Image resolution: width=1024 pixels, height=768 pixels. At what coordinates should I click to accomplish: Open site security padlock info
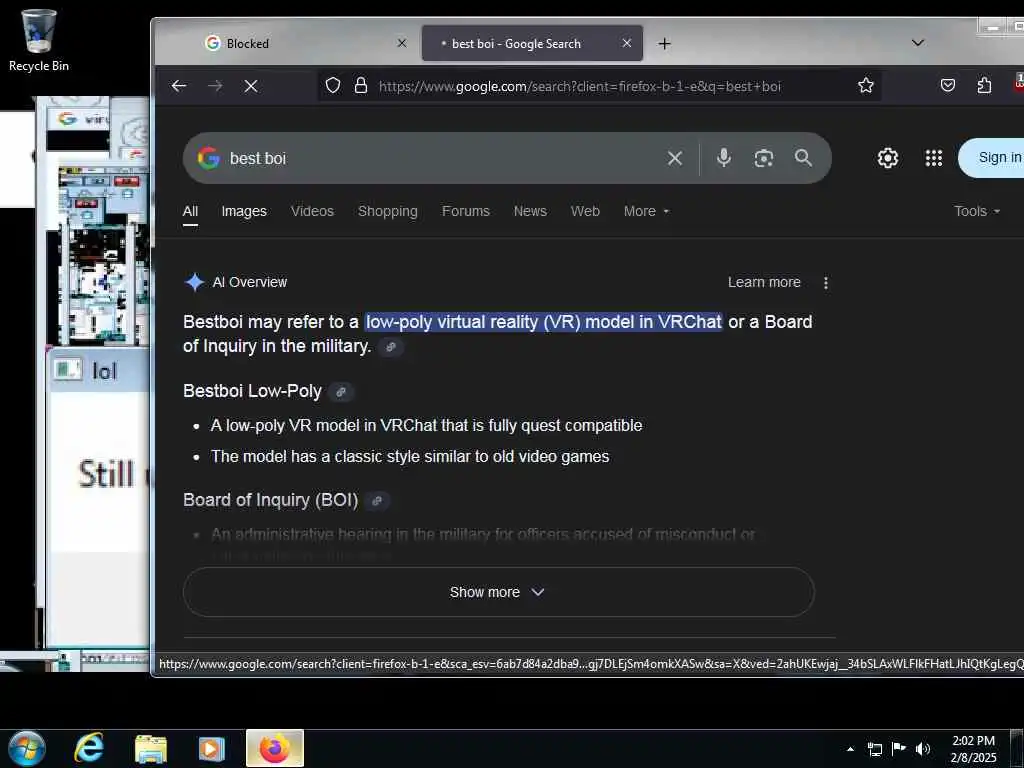pos(360,86)
